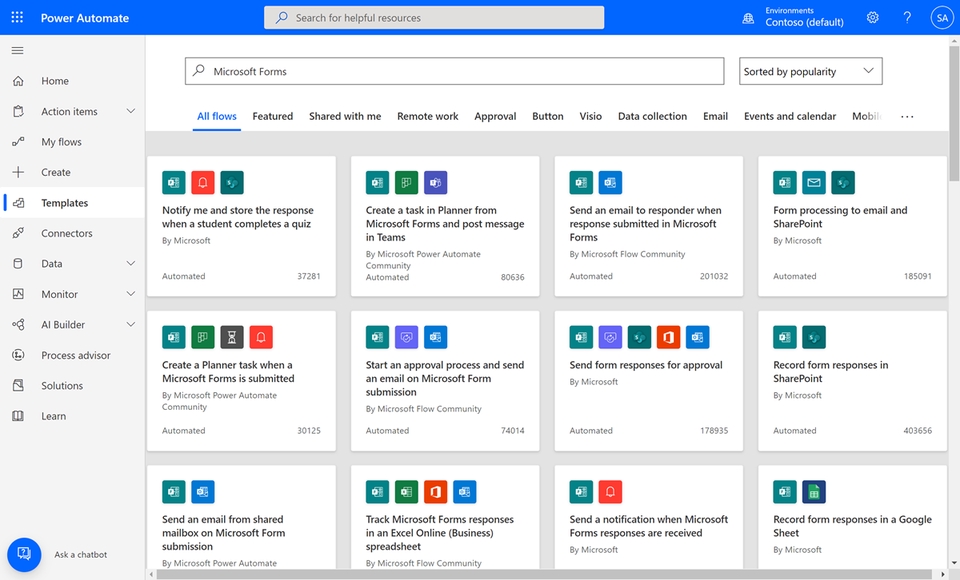Click Outlook icon on email to responder card

(610, 183)
